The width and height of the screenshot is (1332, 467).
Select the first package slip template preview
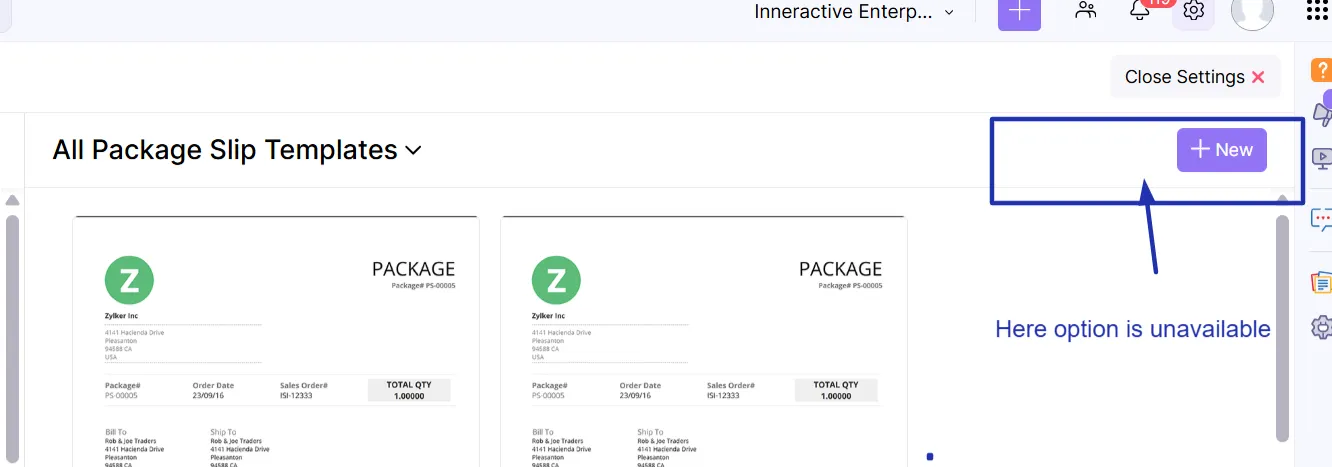(x=275, y=340)
